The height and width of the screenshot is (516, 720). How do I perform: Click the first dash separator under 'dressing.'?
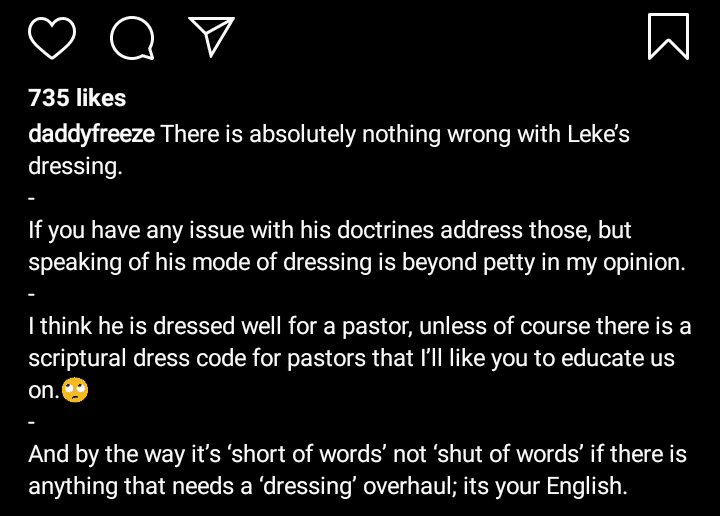pos(31,198)
